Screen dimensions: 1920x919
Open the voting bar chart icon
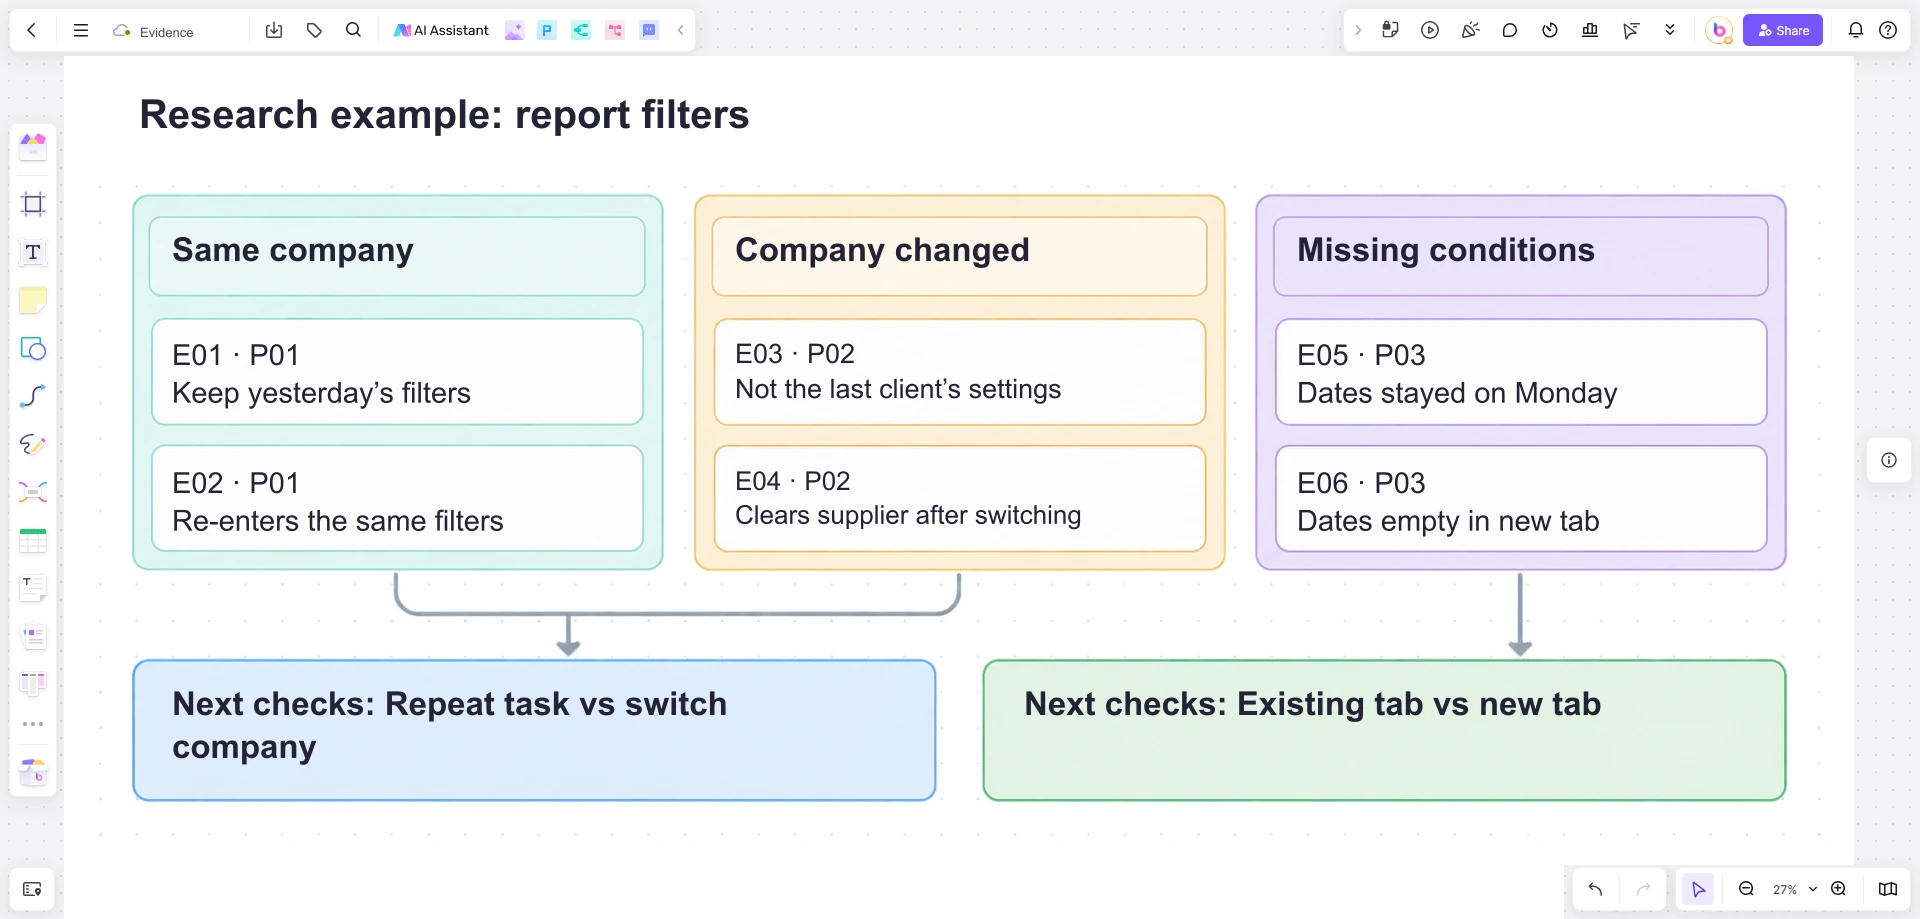point(1590,30)
